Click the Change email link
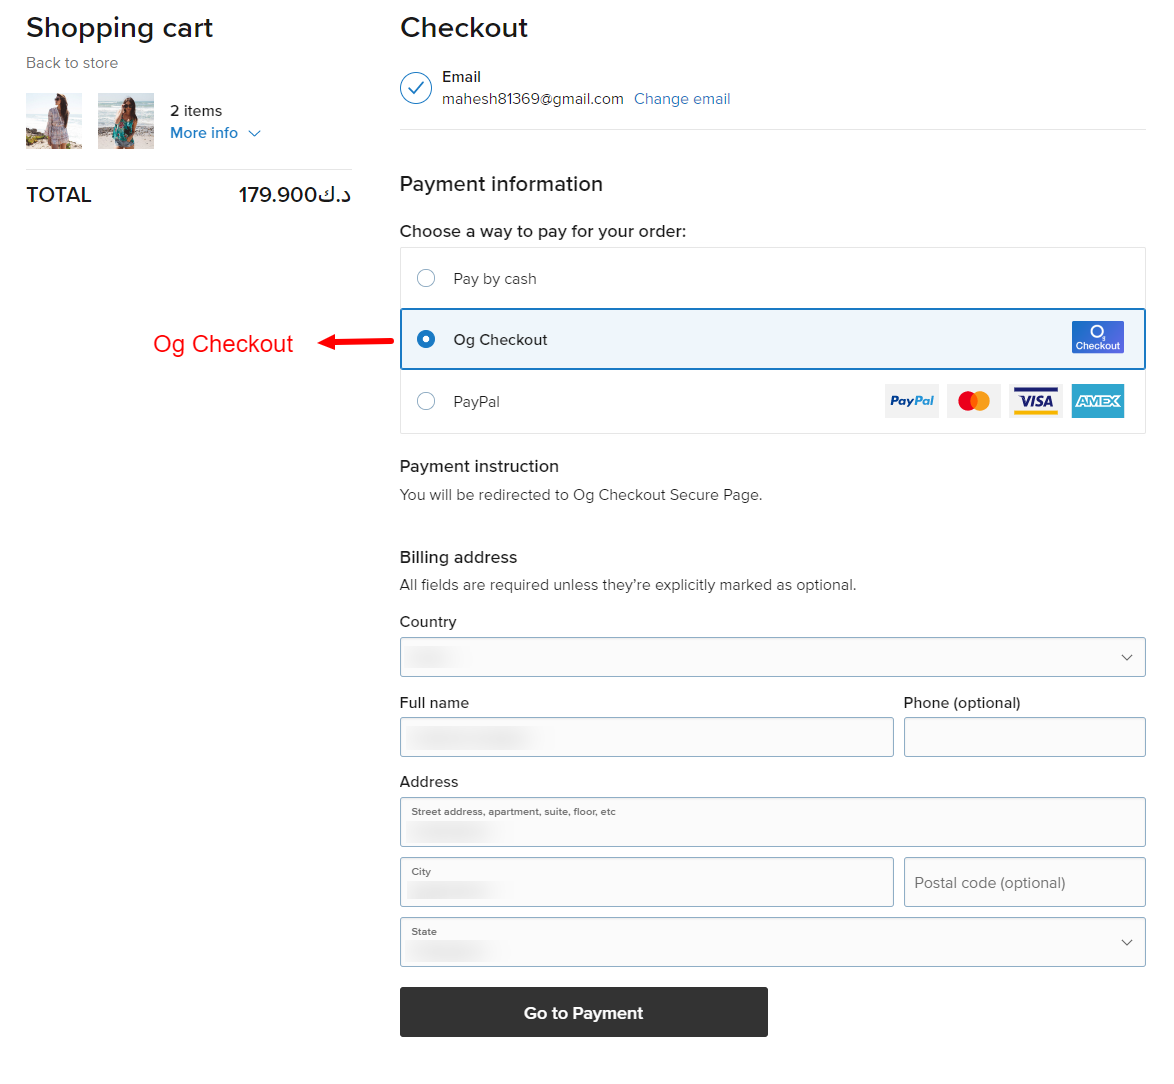Viewport: 1174px width, 1084px height. (x=682, y=99)
